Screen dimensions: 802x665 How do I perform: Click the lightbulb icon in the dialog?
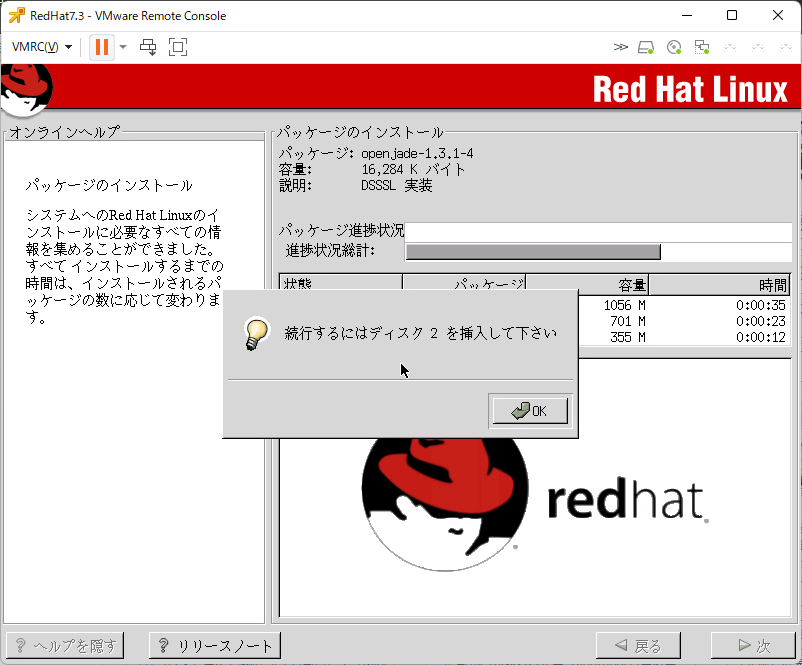click(256, 334)
